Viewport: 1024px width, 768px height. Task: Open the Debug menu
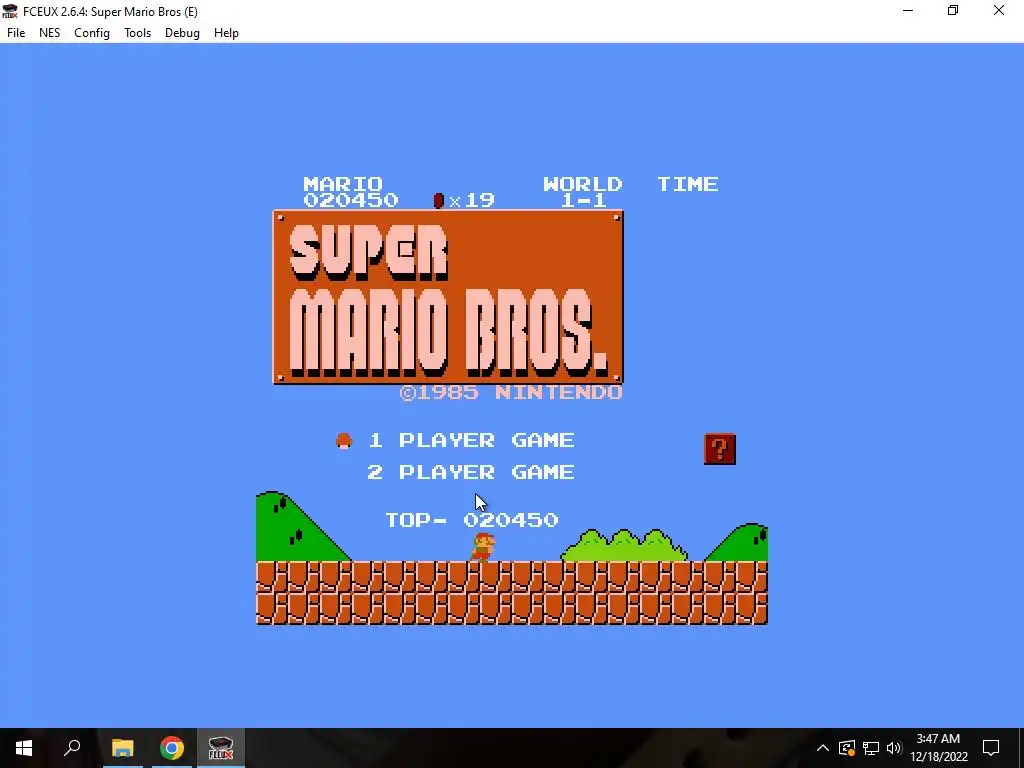182,33
